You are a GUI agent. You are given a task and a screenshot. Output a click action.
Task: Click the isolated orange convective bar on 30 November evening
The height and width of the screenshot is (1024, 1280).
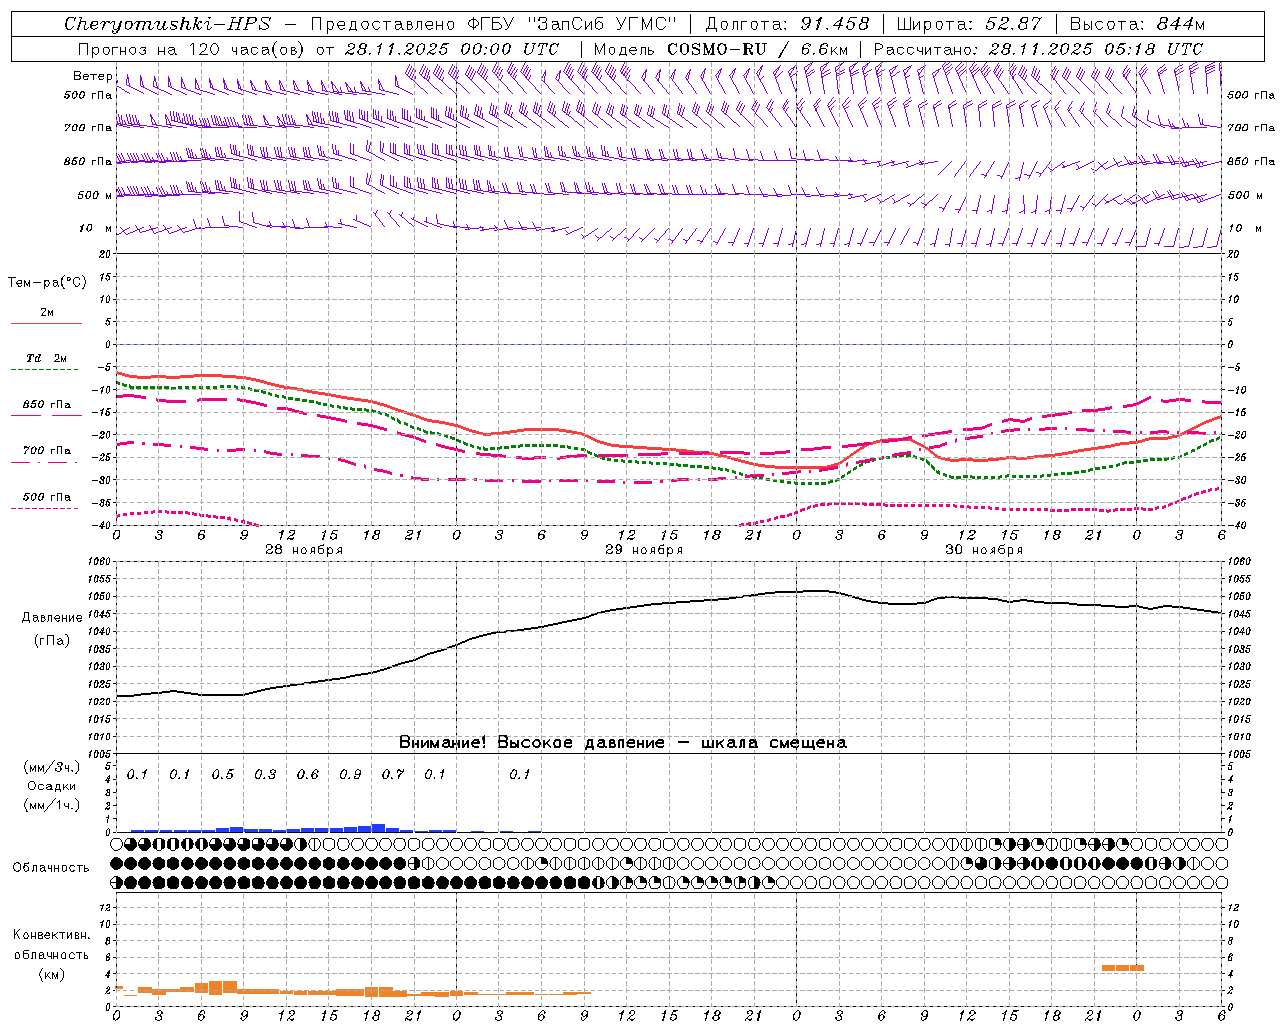tap(1123, 968)
